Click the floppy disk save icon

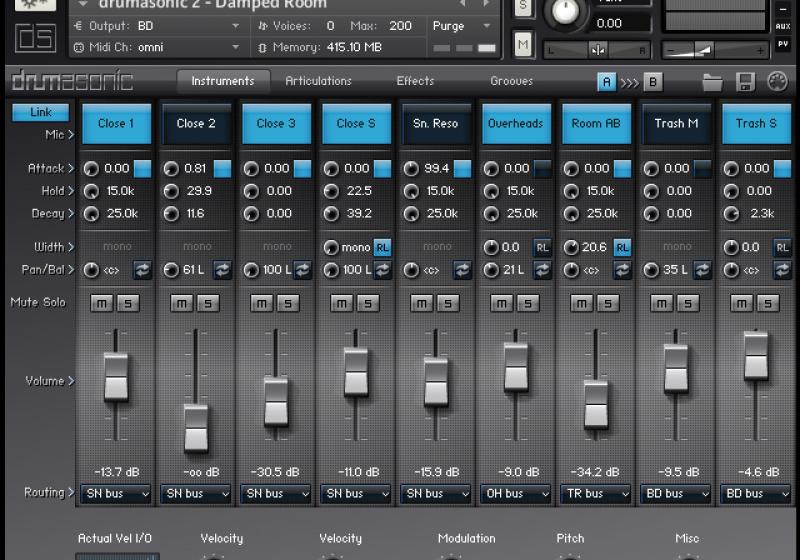tap(745, 82)
